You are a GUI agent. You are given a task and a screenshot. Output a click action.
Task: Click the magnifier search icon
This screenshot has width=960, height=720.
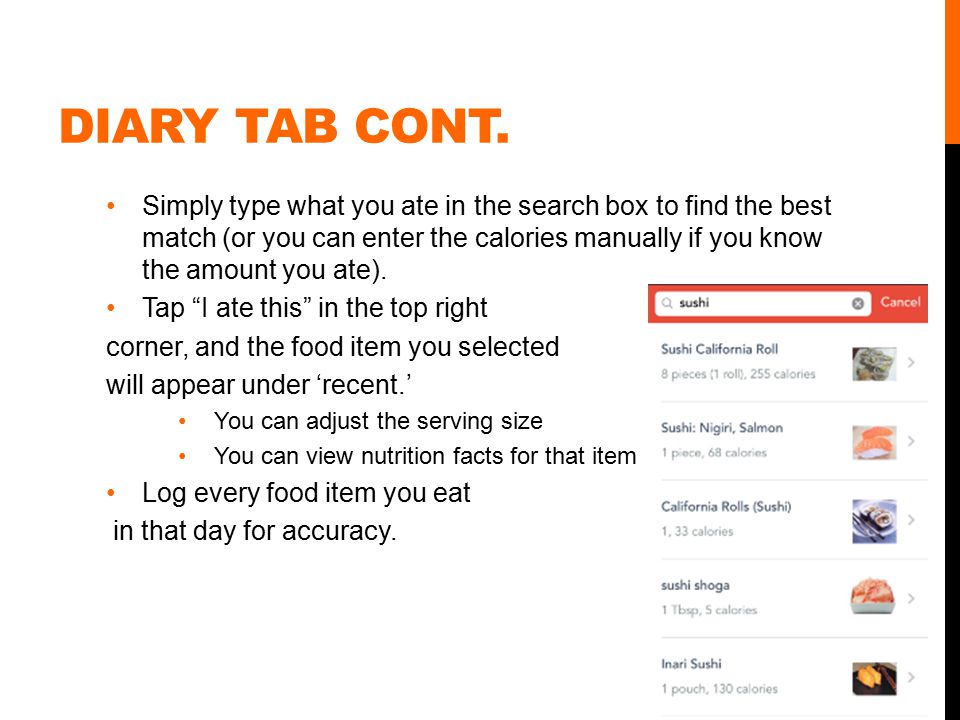(667, 303)
